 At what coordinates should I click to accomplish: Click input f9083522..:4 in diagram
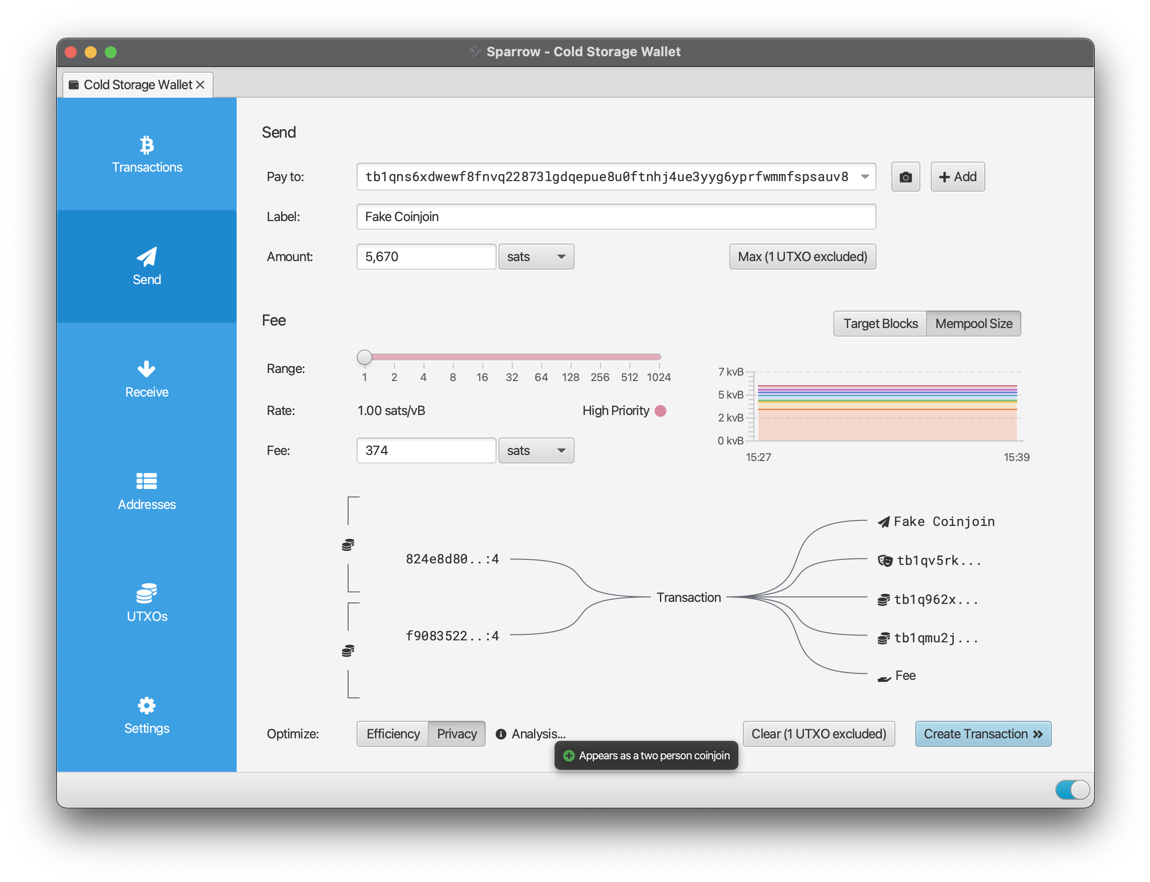coord(453,636)
